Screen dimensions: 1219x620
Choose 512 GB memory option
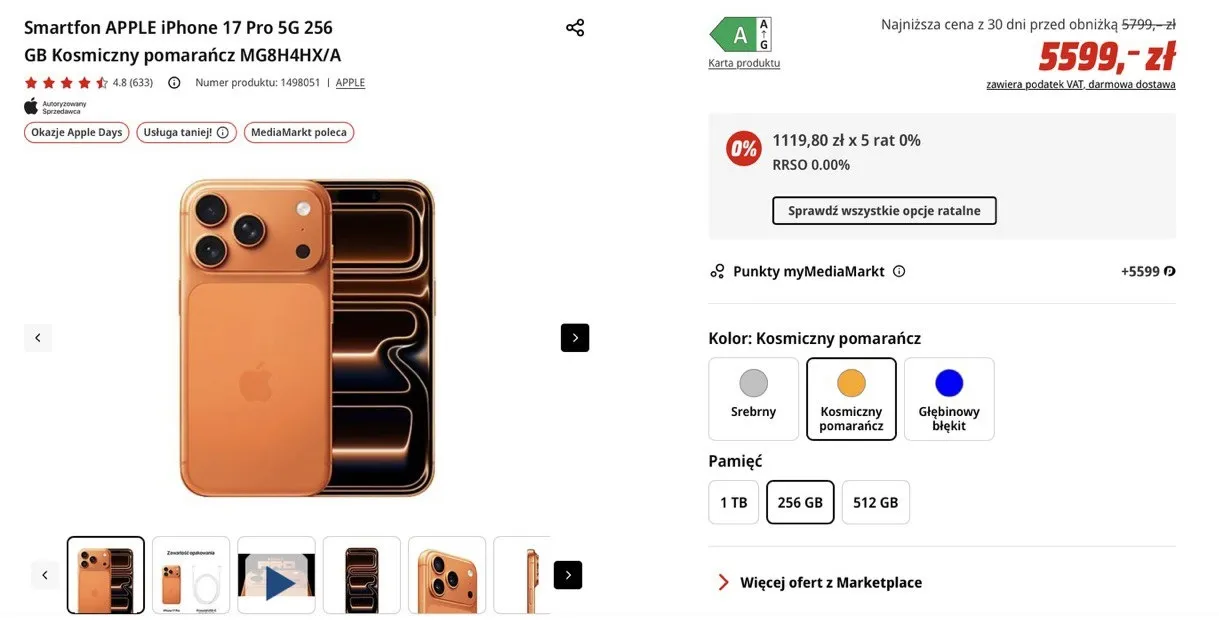click(875, 502)
